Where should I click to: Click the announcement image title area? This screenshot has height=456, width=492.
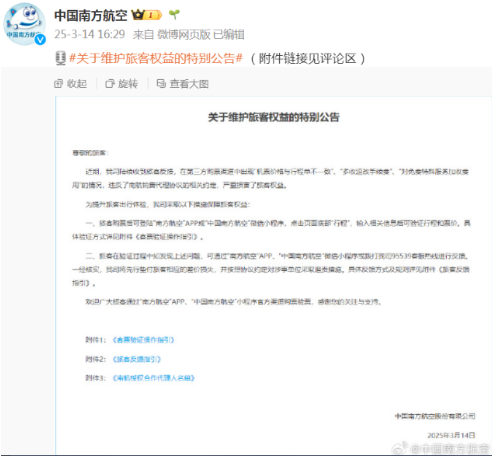tap(274, 117)
